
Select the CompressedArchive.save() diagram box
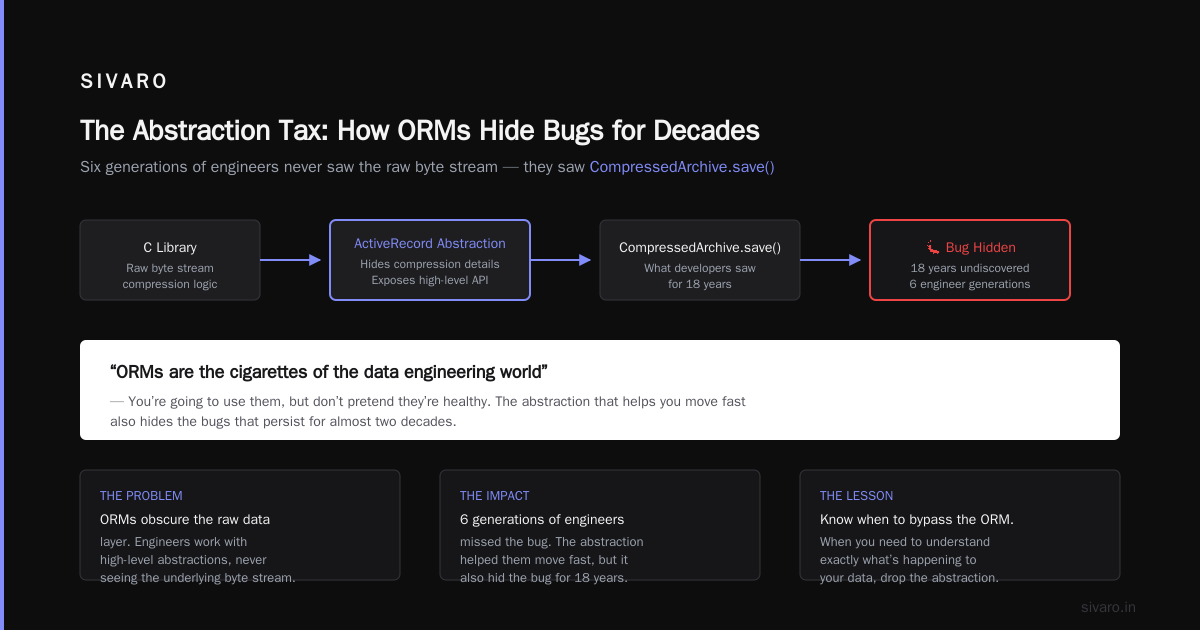(x=700, y=260)
